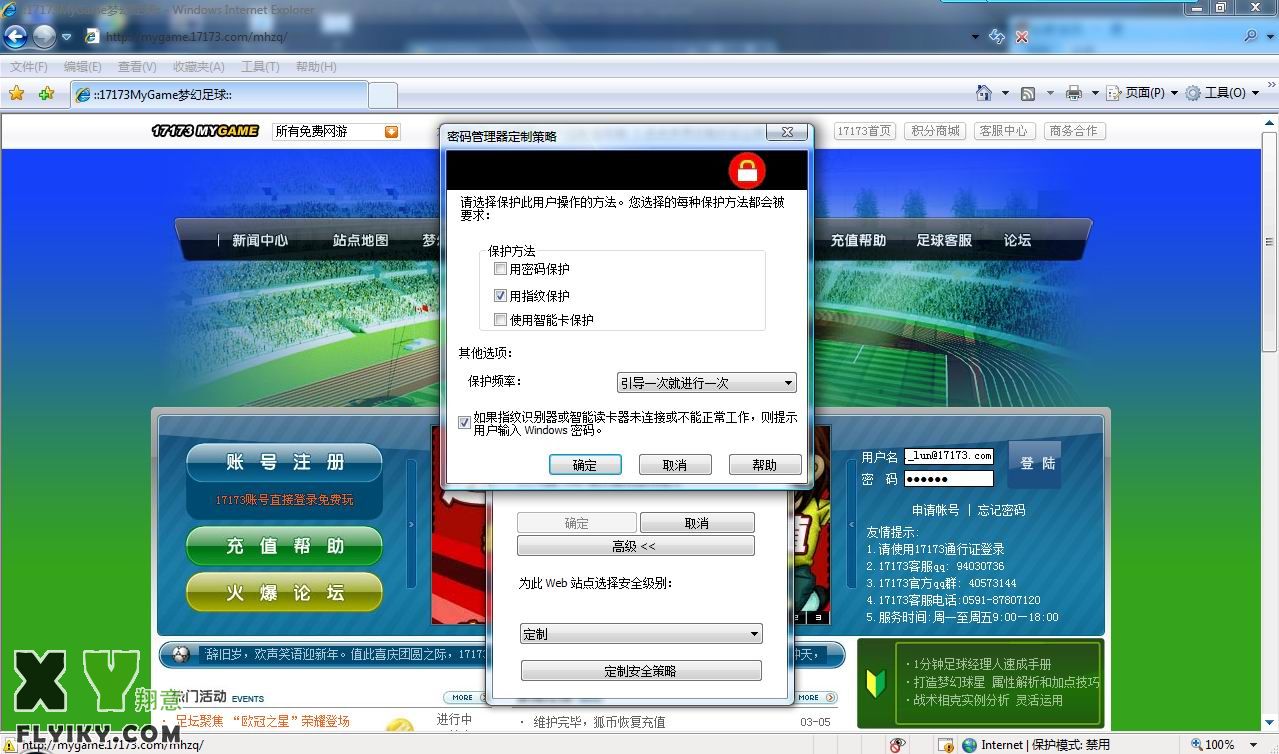Open the 查看(V) menu
Screen dimensions: 1279x754
click(x=137, y=67)
